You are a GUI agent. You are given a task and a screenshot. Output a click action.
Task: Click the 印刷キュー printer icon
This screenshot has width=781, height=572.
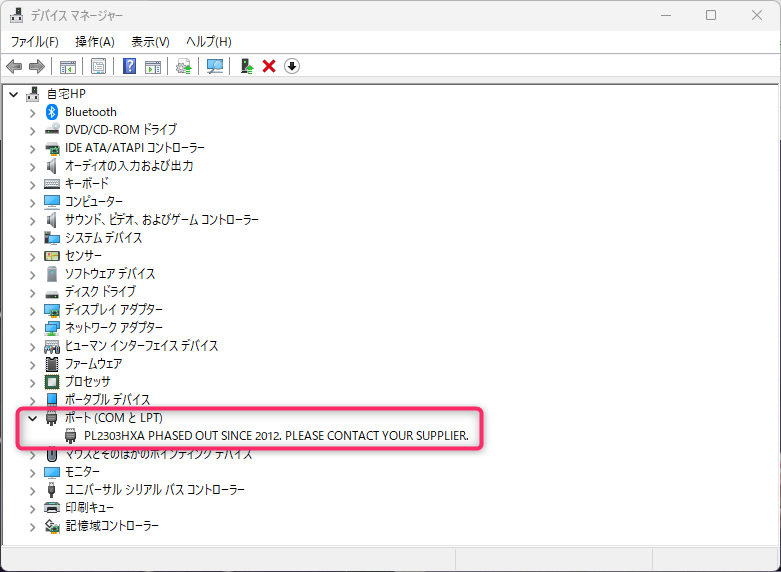coord(52,508)
